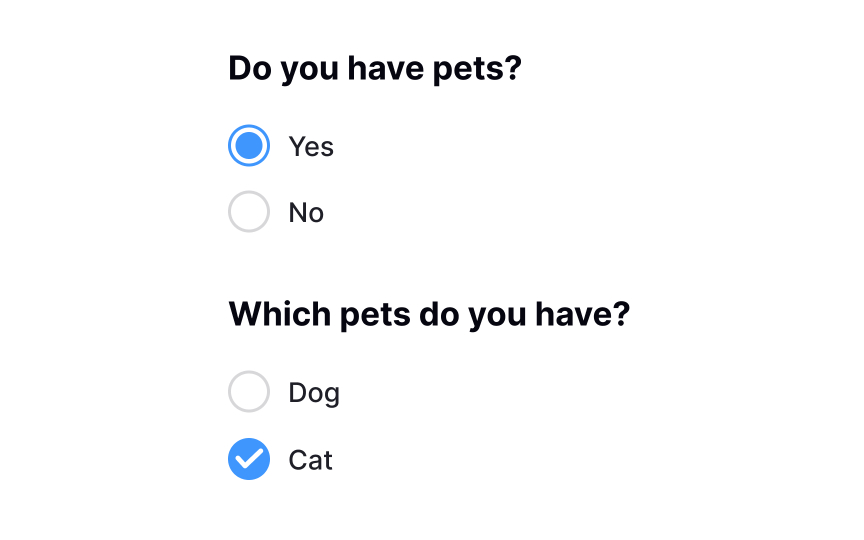Click the empty gray circle next to No
864x540 pixels.
(249, 212)
